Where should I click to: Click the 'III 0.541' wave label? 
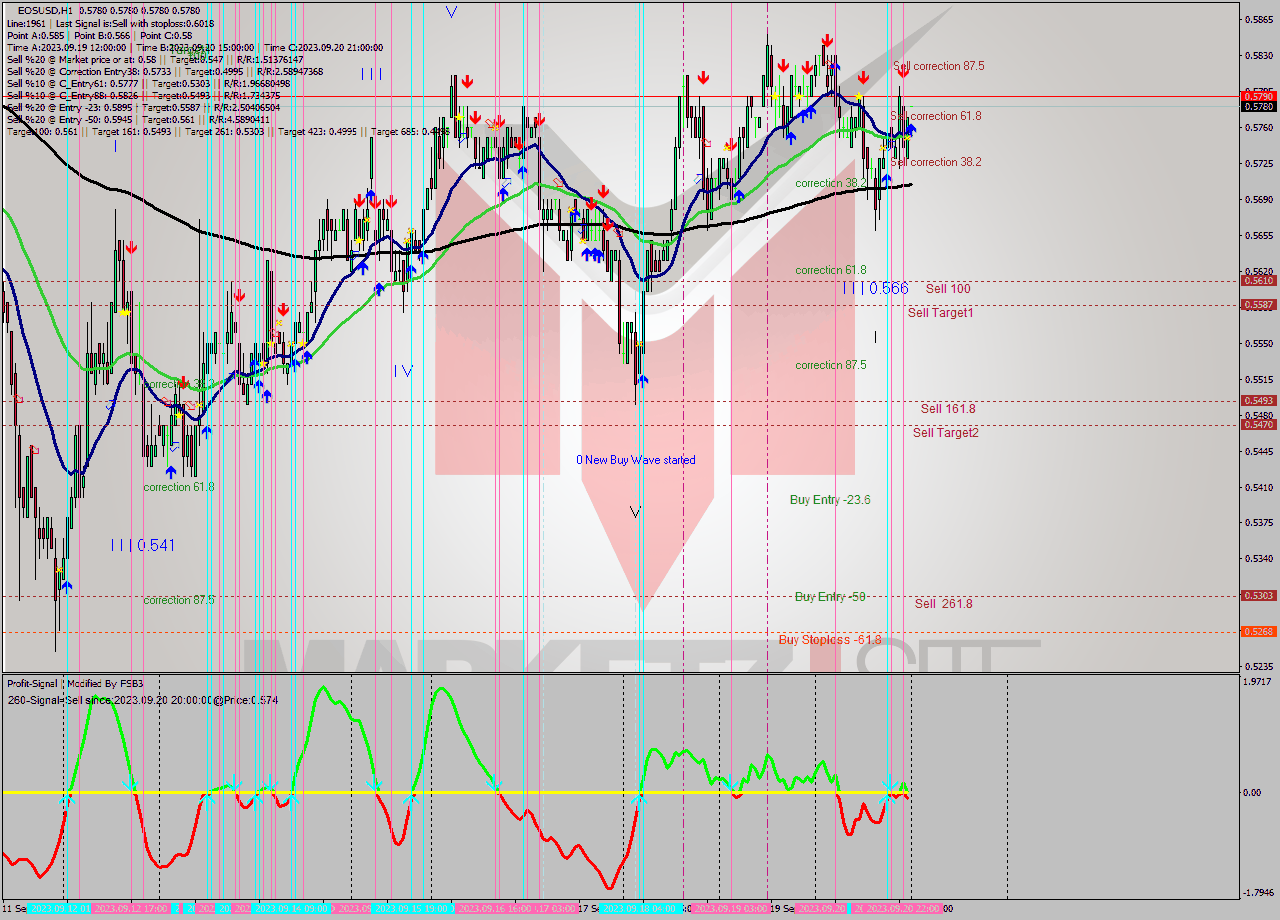(x=143, y=545)
